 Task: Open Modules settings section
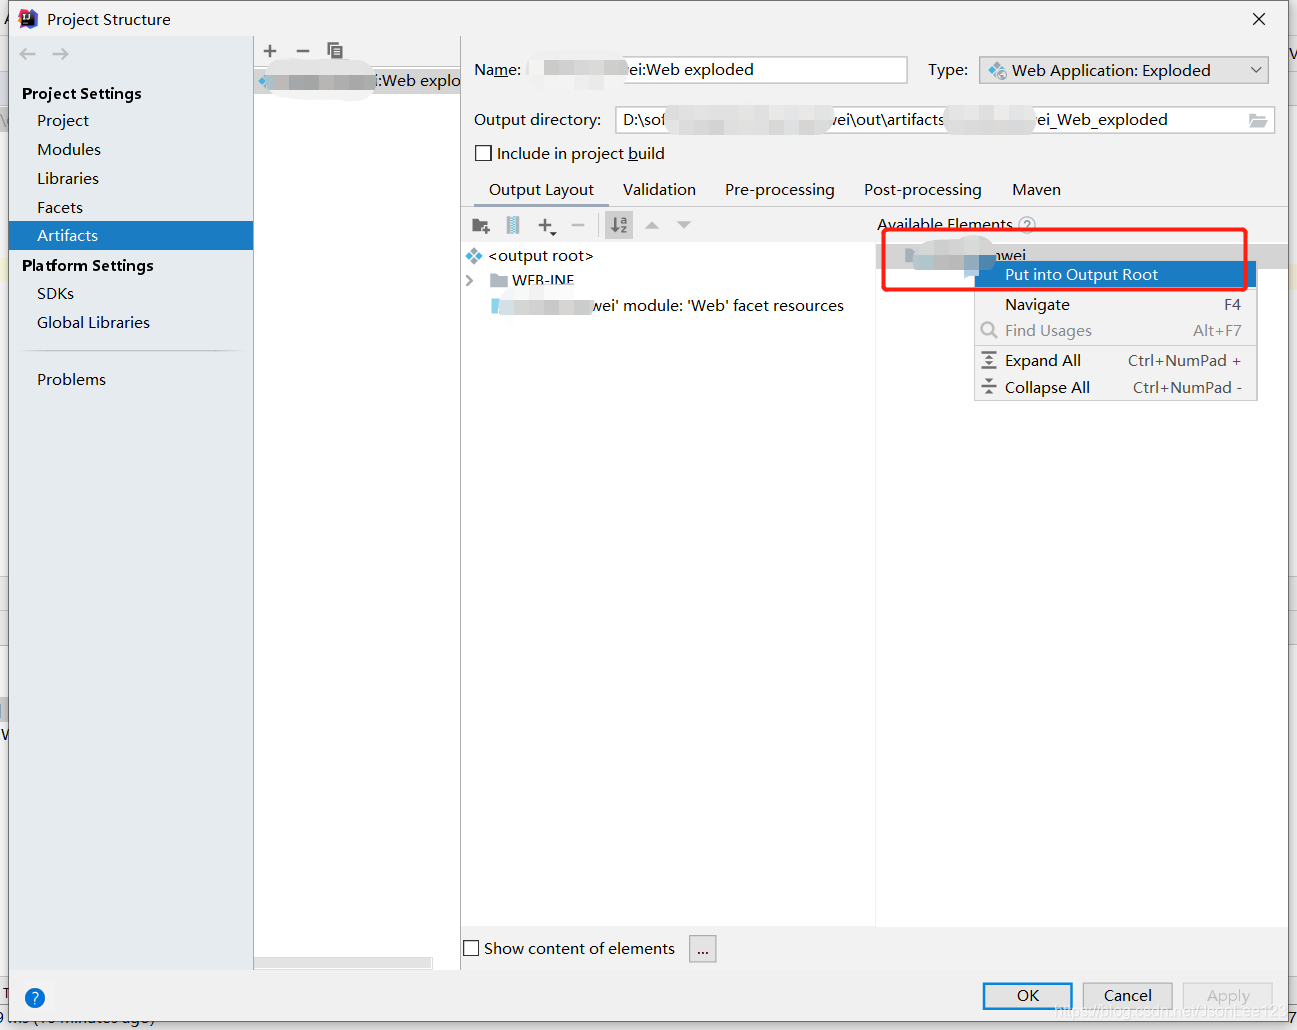pos(69,150)
